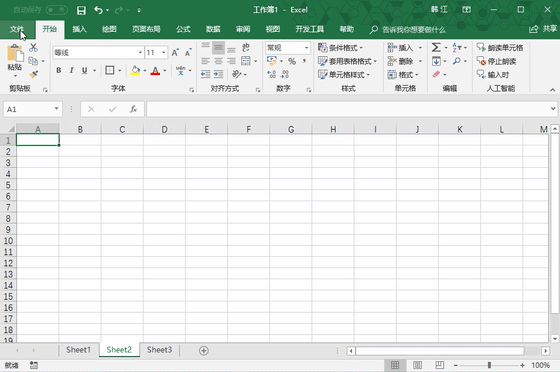
Task: Click the Fill down arrow icon
Action: (436, 61)
